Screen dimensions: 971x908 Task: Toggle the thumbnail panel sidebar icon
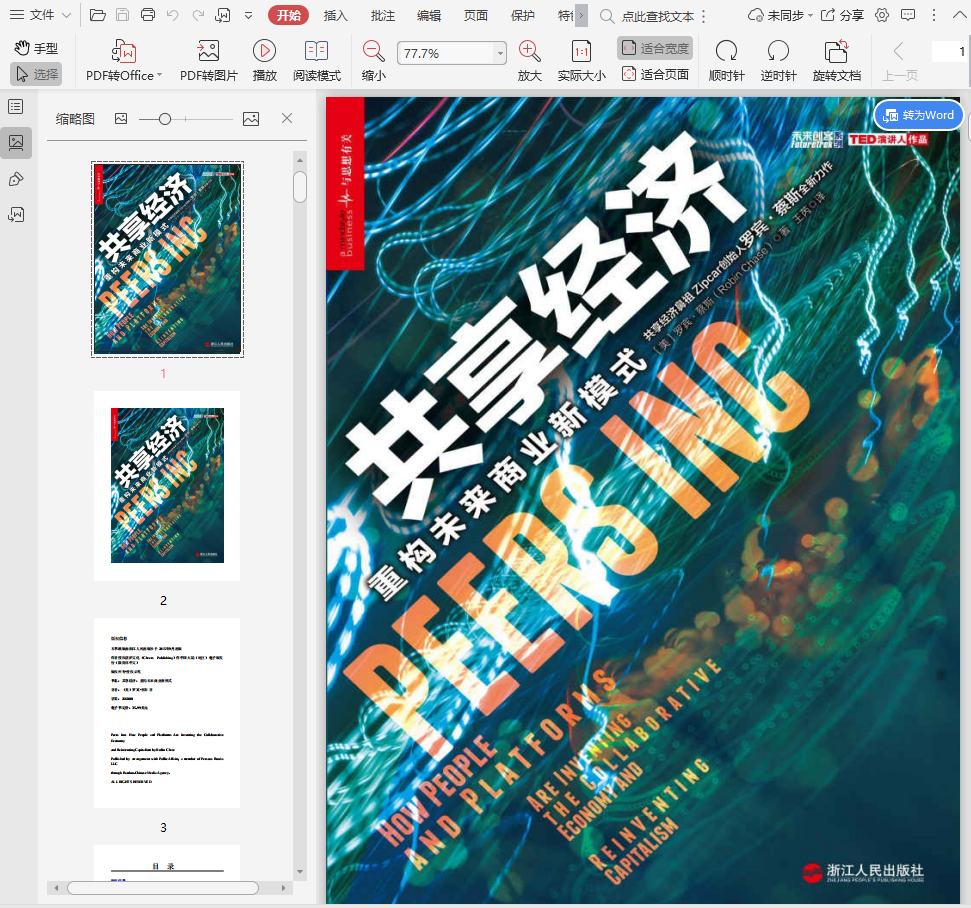tap(16, 143)
